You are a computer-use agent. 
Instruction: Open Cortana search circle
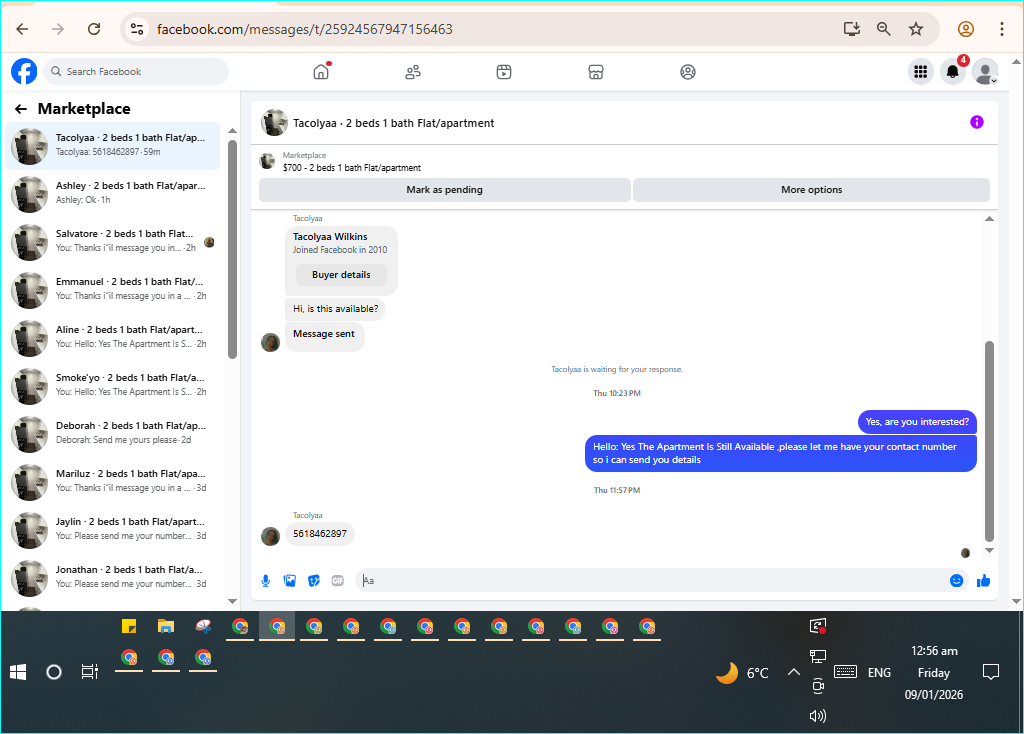[54, 672]
